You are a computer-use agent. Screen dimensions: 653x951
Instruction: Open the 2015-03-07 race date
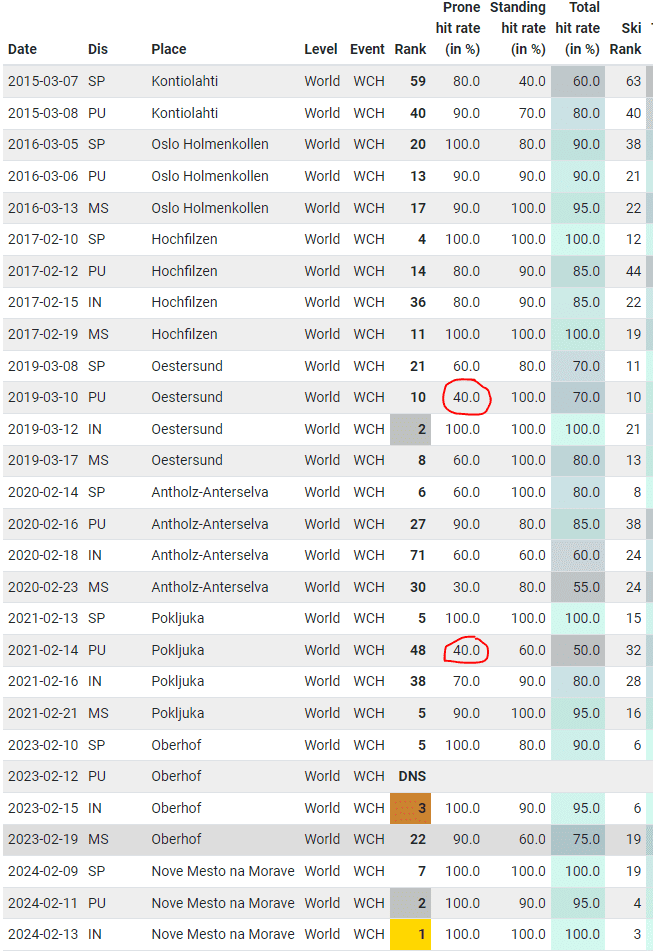[39, 81]
